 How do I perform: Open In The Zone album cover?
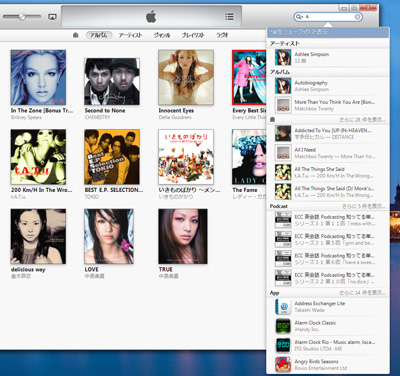pos(38,77)
